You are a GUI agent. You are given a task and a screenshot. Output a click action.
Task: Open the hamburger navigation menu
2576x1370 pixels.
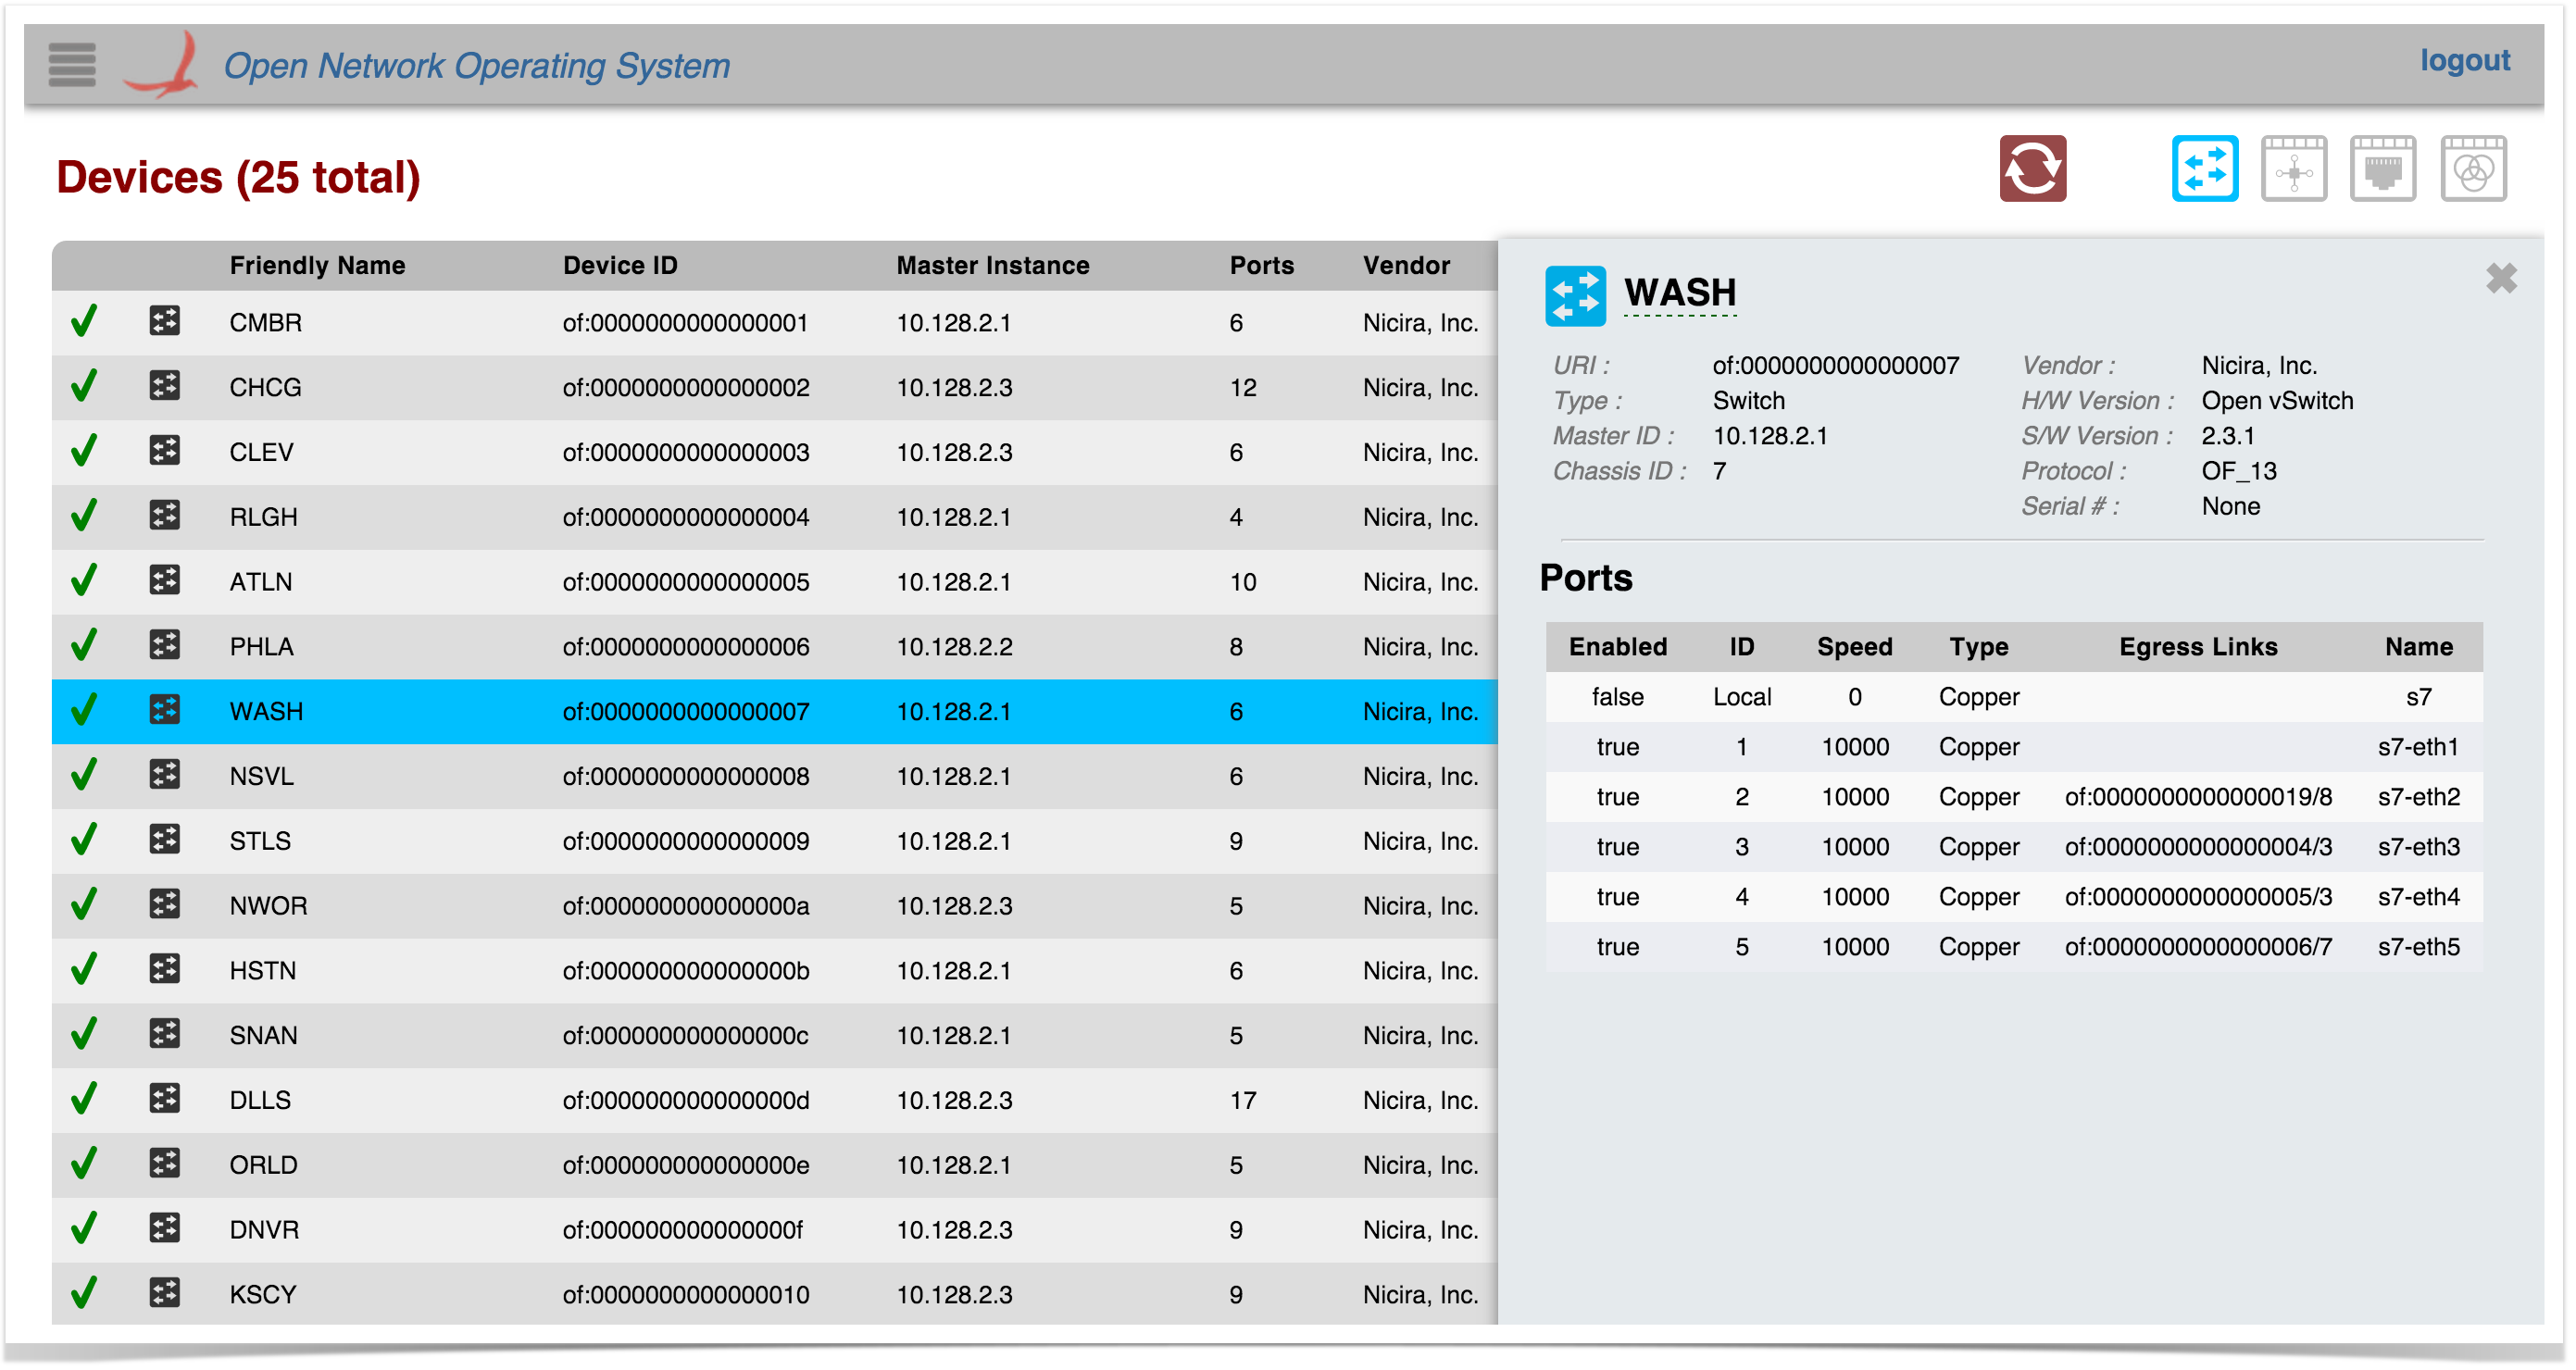click(x=72, y=64)
